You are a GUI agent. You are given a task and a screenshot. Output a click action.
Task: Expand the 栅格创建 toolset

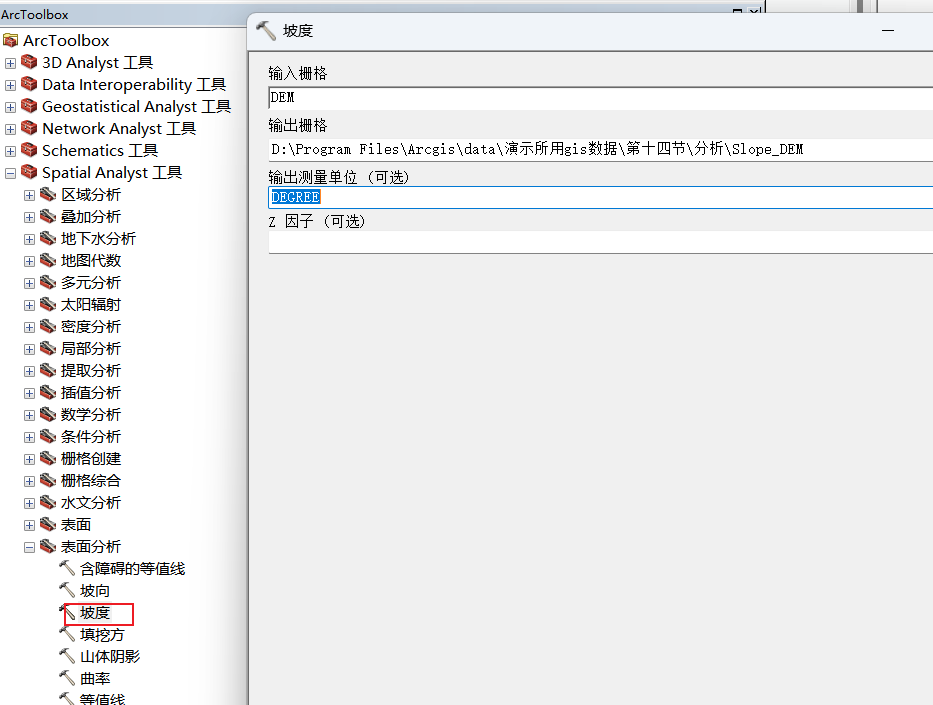click(29, 459)
